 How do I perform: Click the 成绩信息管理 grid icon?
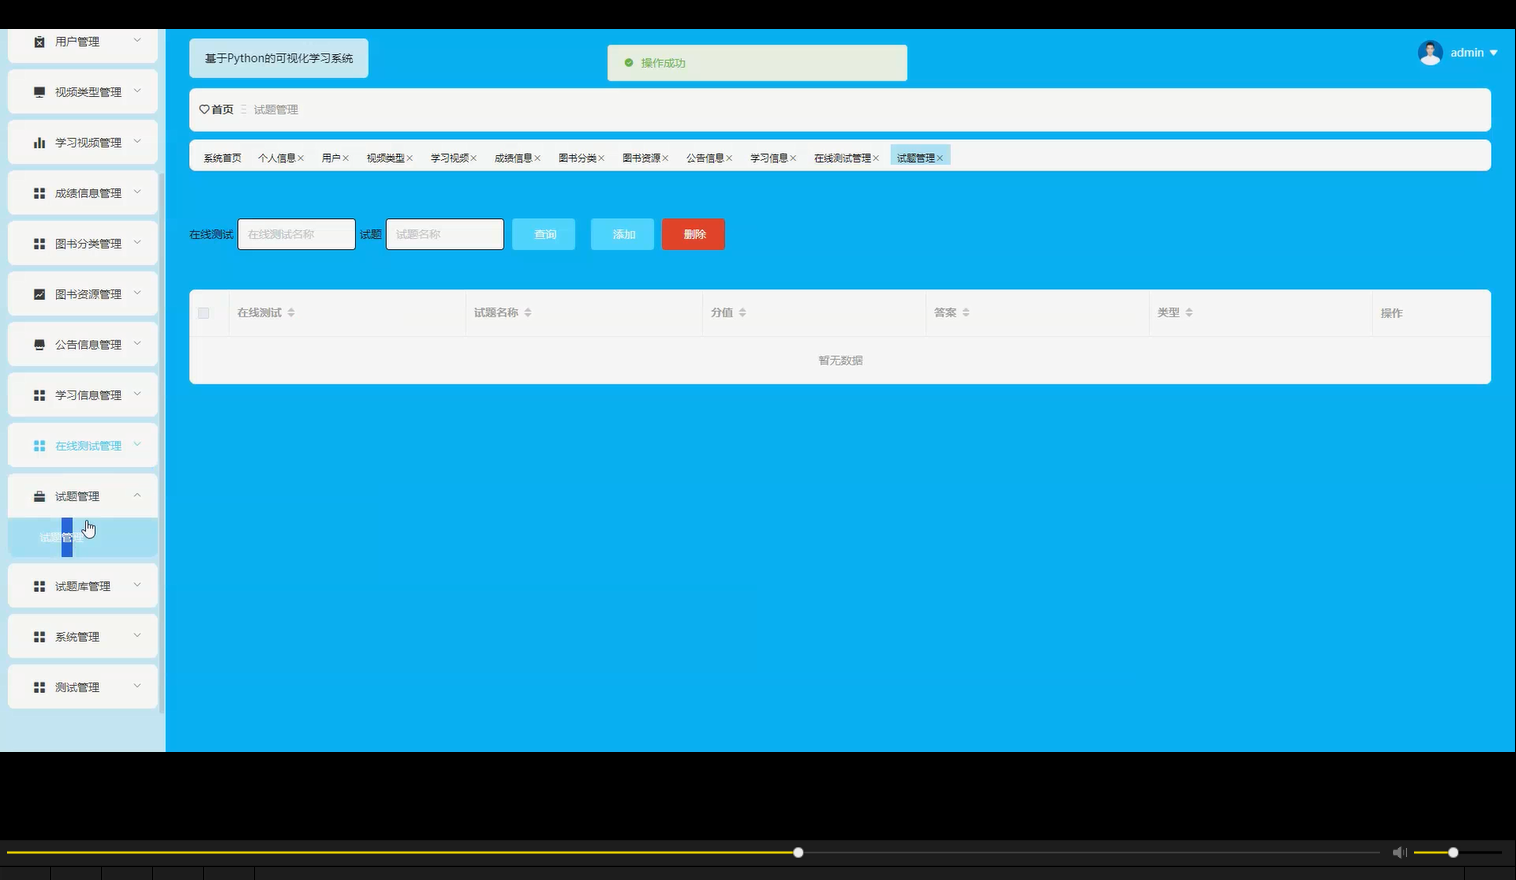(38, 192)
